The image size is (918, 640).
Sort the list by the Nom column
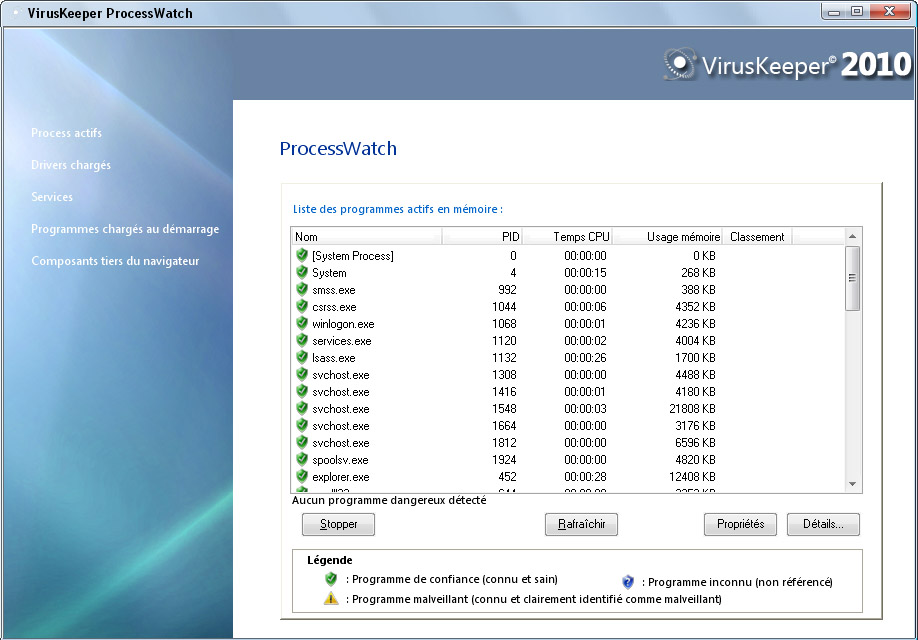366,237
